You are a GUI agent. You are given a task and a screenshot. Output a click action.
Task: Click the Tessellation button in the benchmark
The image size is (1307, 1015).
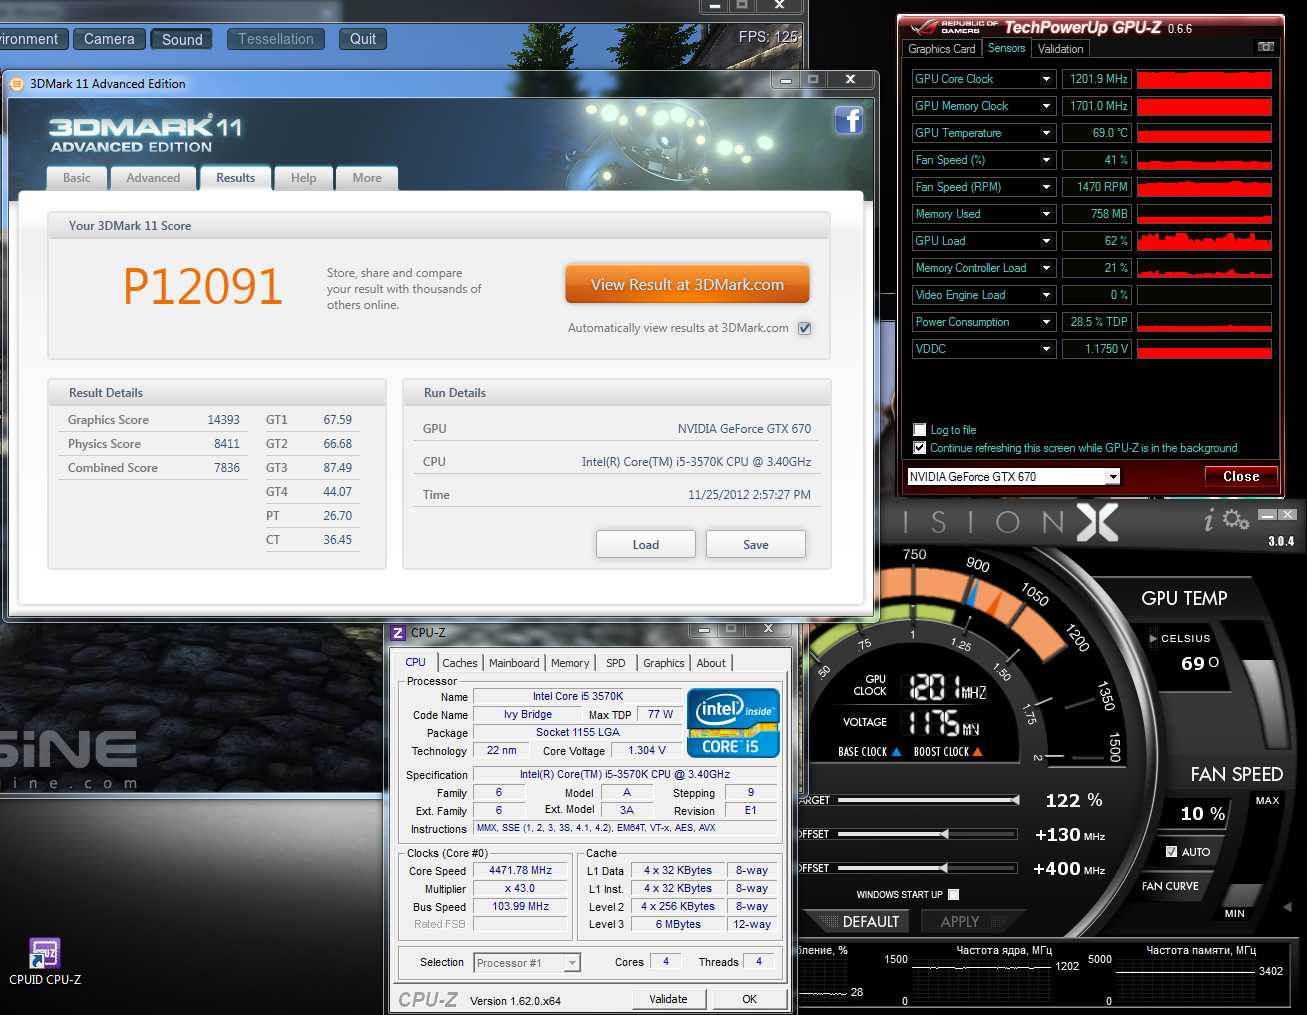(276, 39)
